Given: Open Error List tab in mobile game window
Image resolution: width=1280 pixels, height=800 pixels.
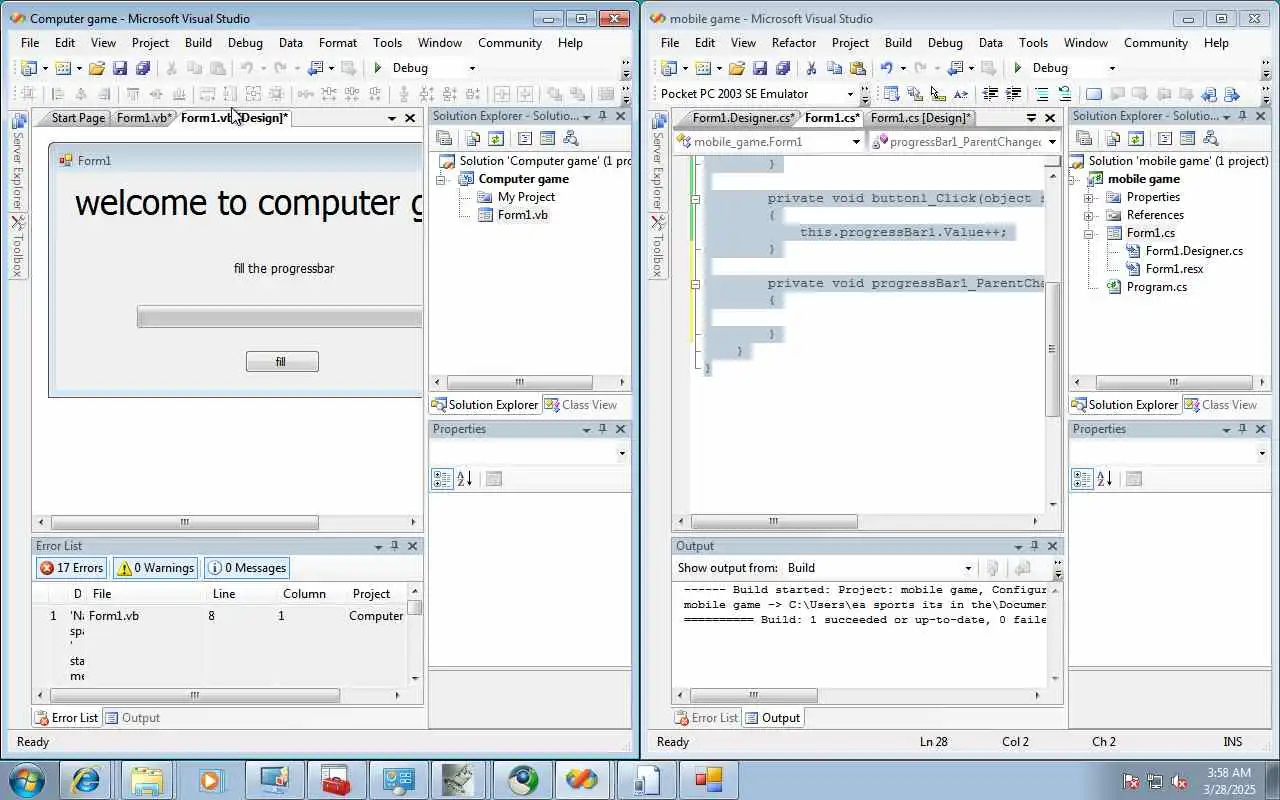Looking at the screenshot, I should [707, 718].
